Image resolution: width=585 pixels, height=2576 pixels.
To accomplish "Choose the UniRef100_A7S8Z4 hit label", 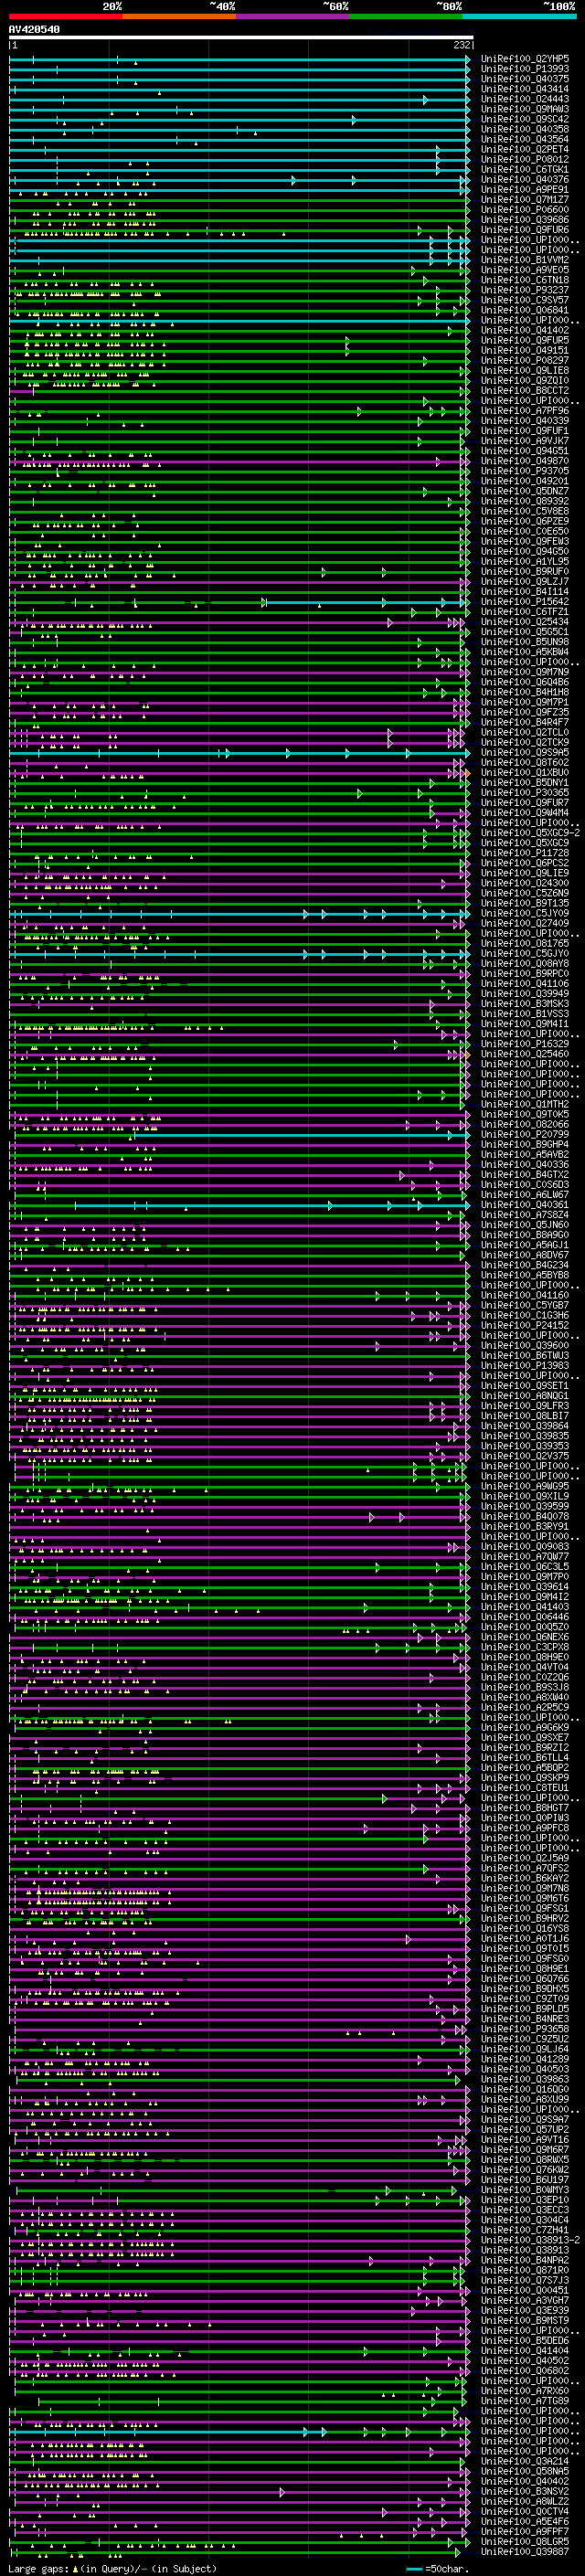I will coord(525,1215).
